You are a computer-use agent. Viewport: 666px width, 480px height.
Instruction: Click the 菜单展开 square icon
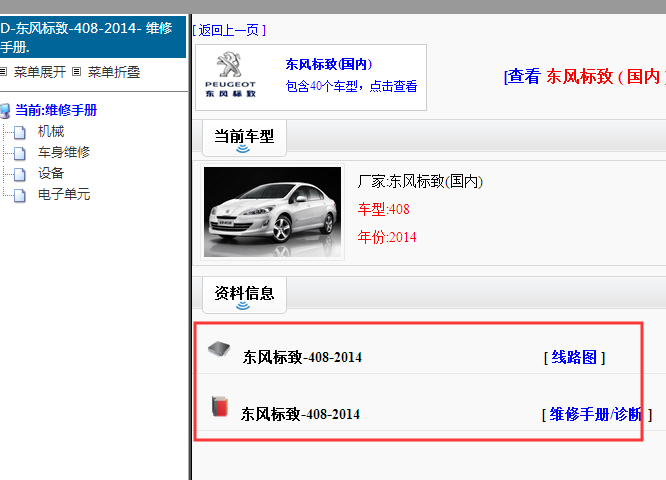(x=3, y=71)
